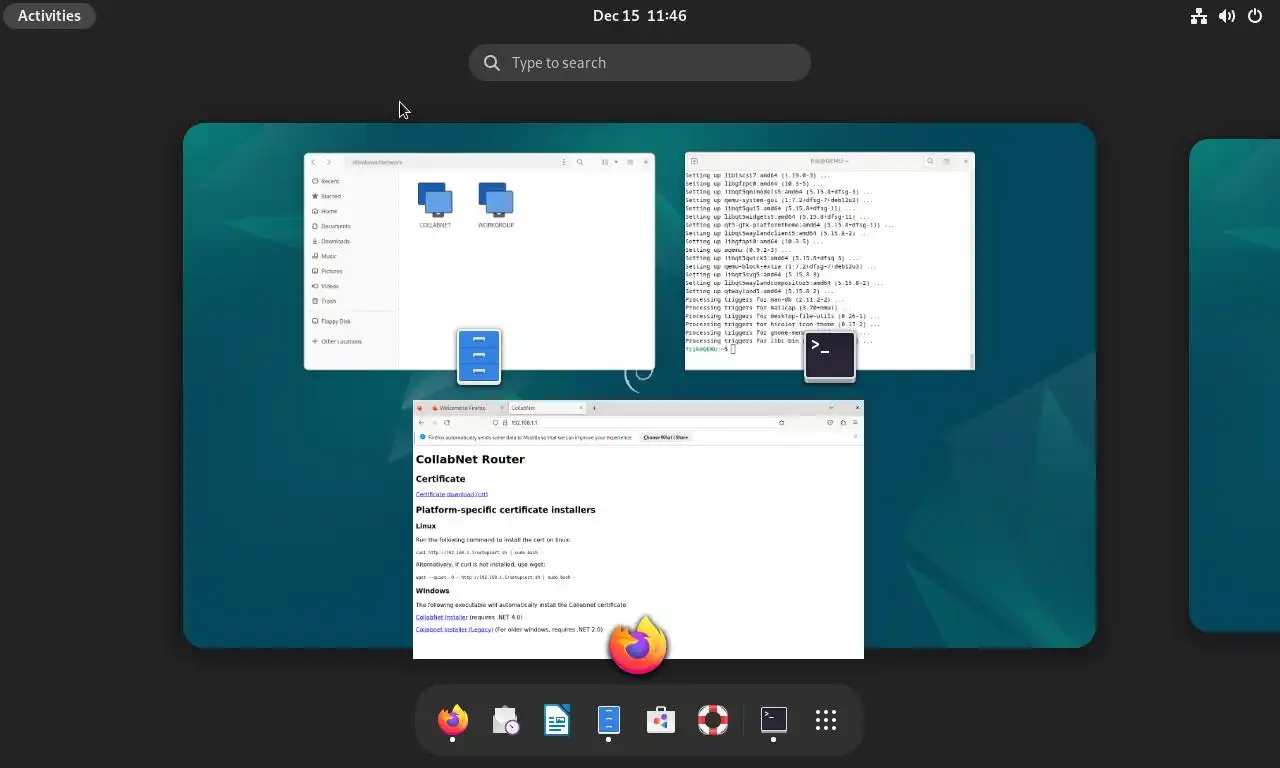Click Files forward navigation arrow
The width and height of the screenshot is (1280, 768).
329,162
